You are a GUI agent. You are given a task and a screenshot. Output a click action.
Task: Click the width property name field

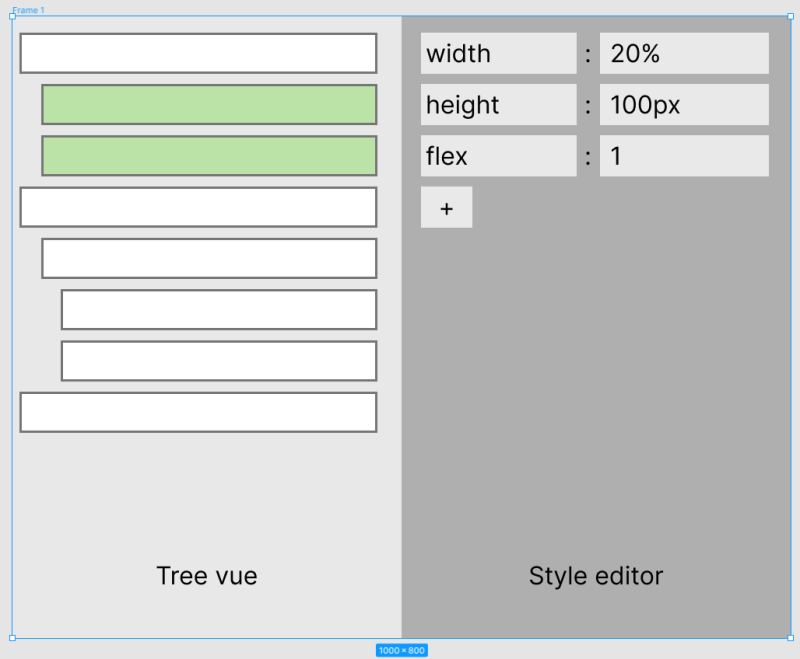tap(498, 53)
